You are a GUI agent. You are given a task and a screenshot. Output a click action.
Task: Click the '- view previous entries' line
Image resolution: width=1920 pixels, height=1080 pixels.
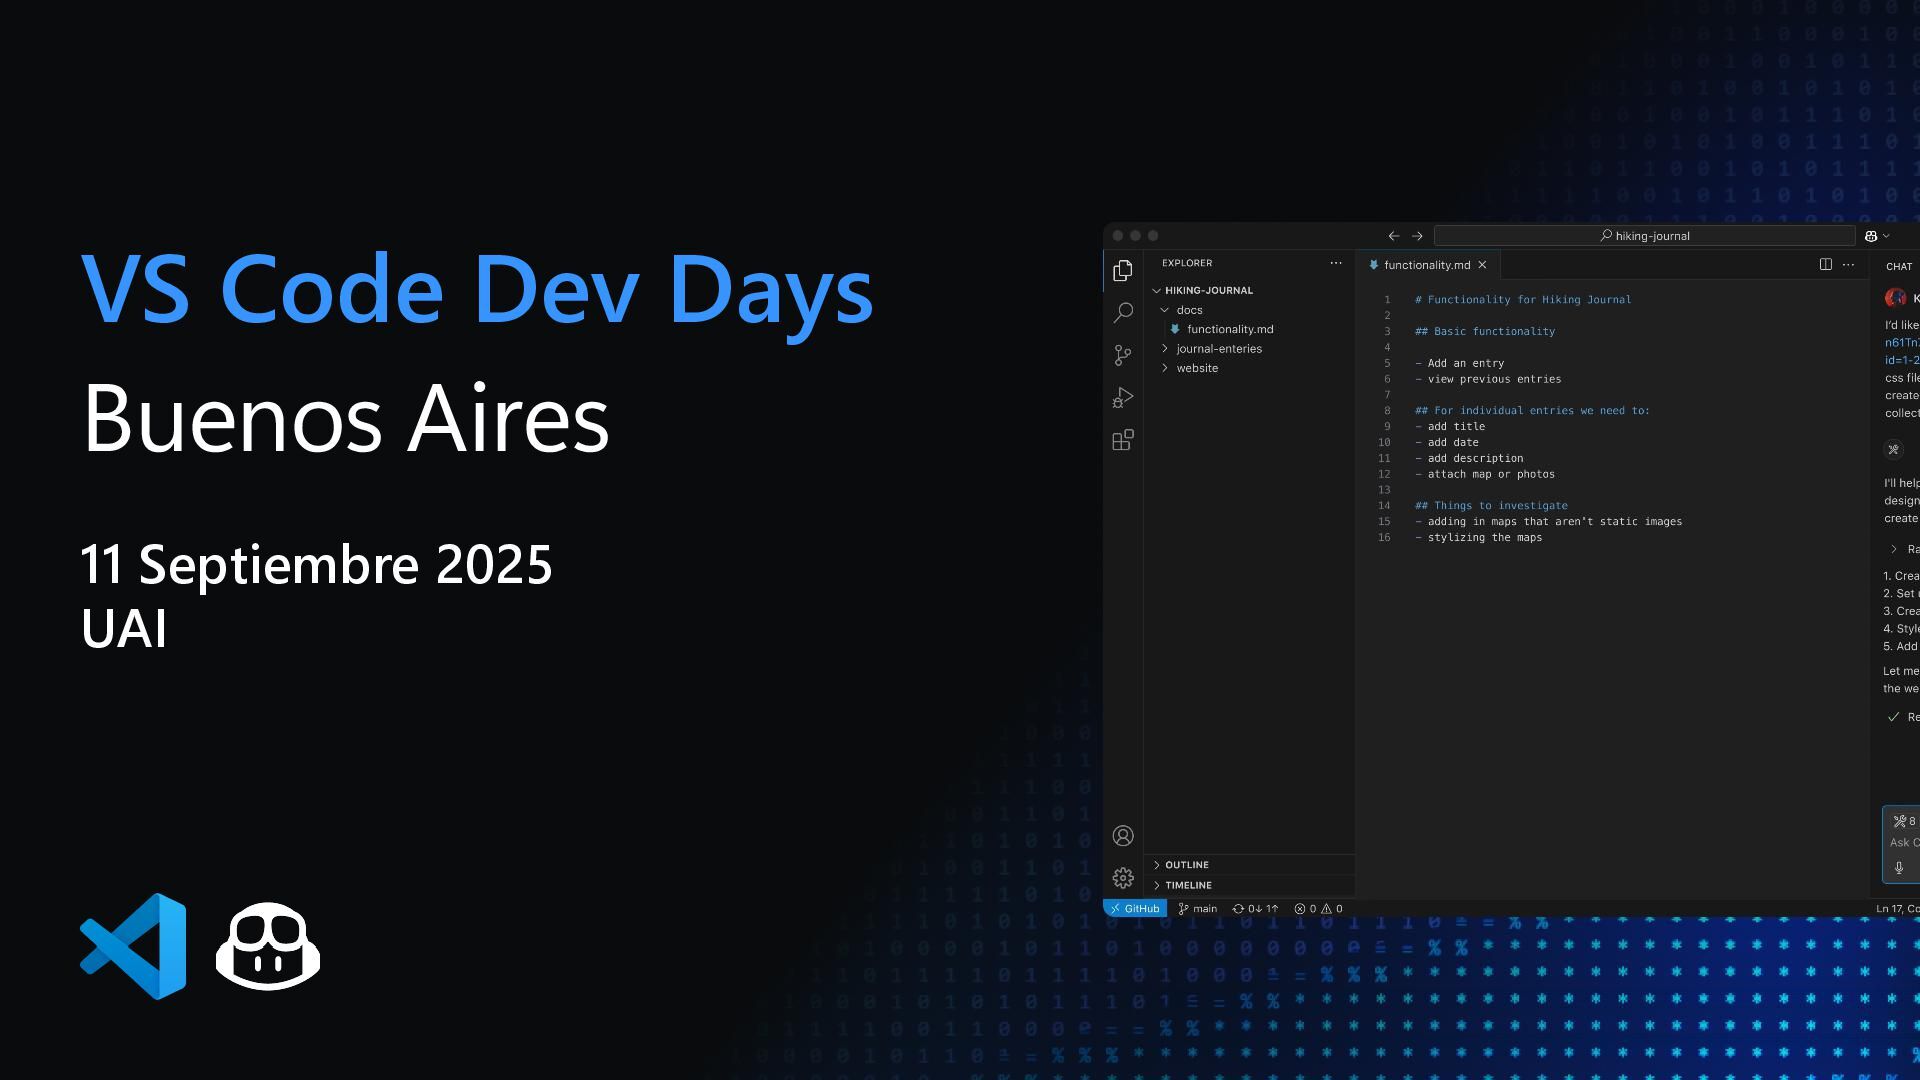click(1487, 379)
